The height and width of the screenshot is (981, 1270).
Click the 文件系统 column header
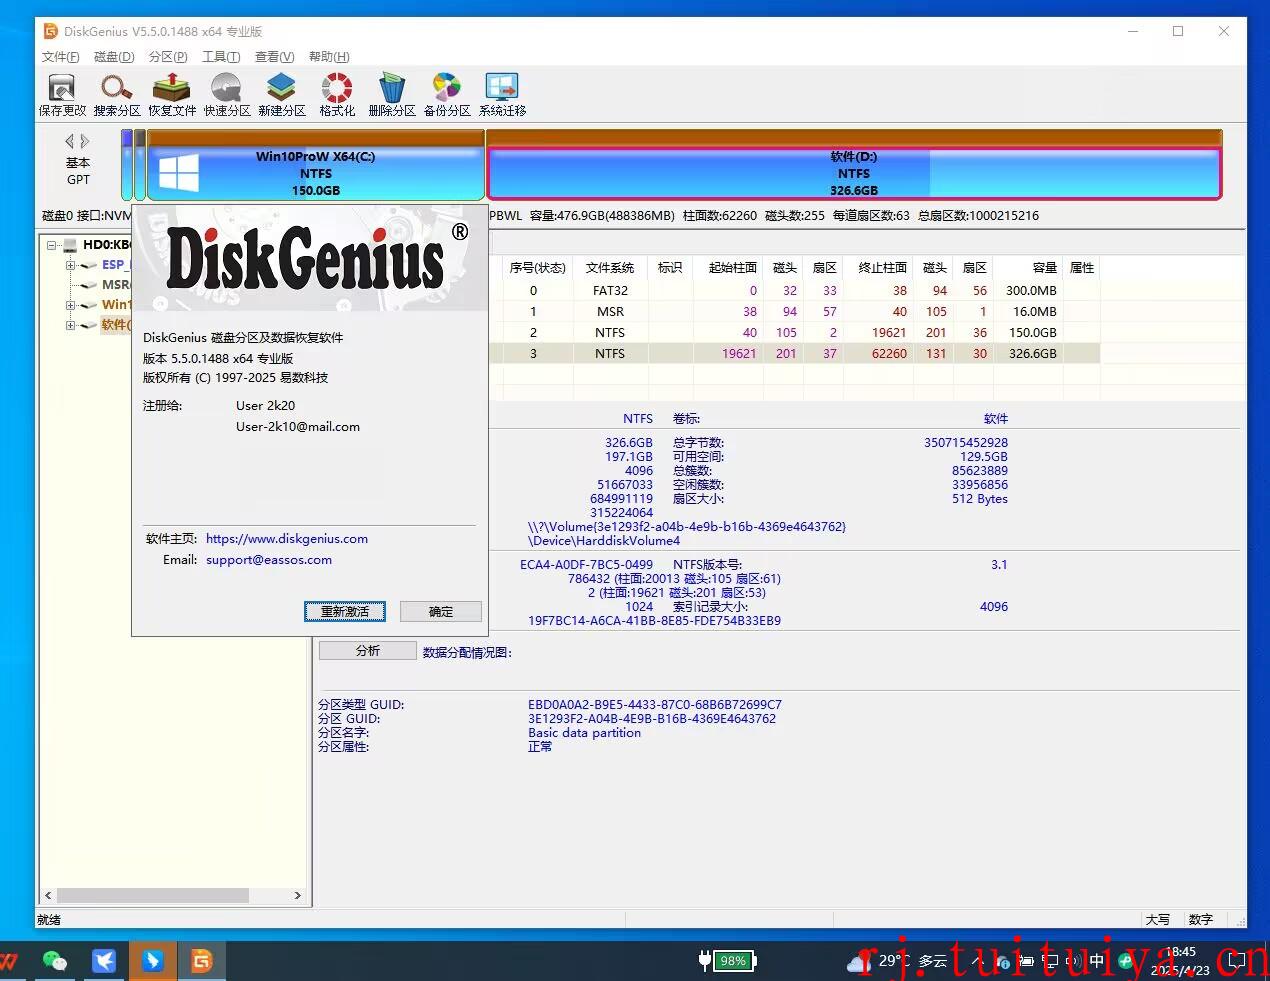610,268
